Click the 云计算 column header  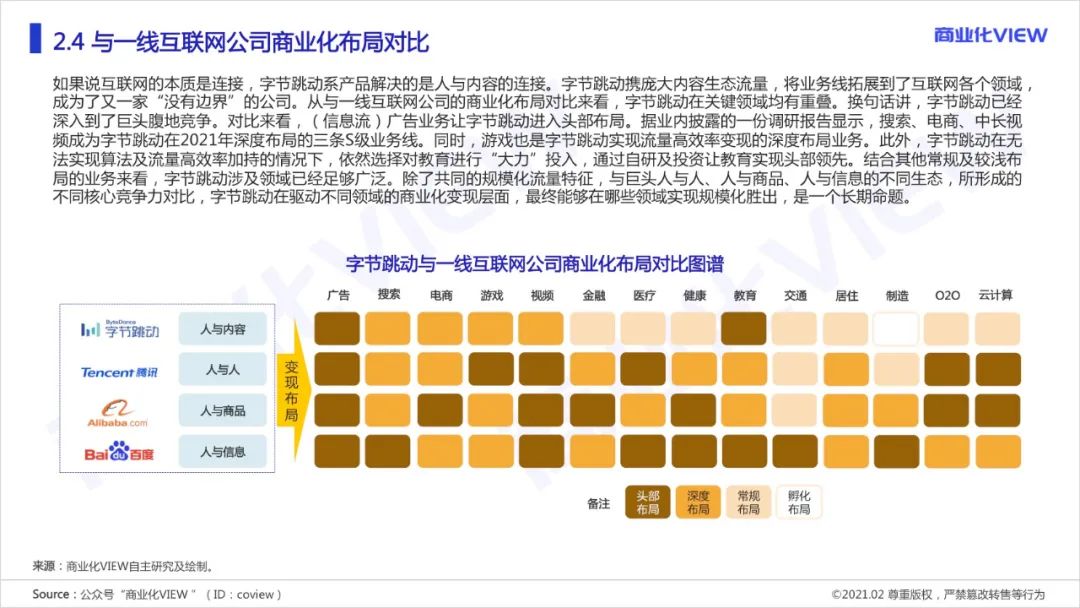coord(996,295)
